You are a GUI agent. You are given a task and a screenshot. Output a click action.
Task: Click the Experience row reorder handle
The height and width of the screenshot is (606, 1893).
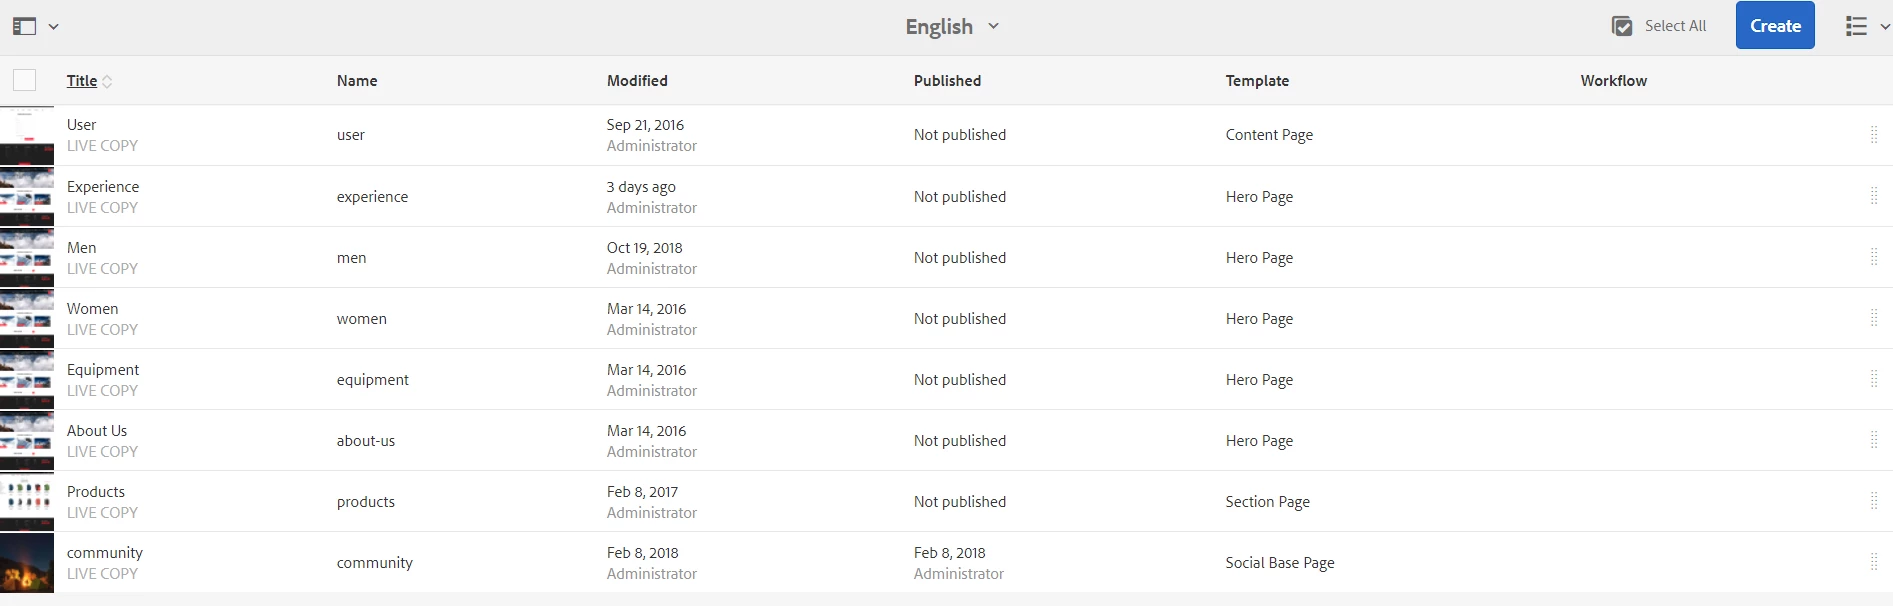click(1874, 197)
